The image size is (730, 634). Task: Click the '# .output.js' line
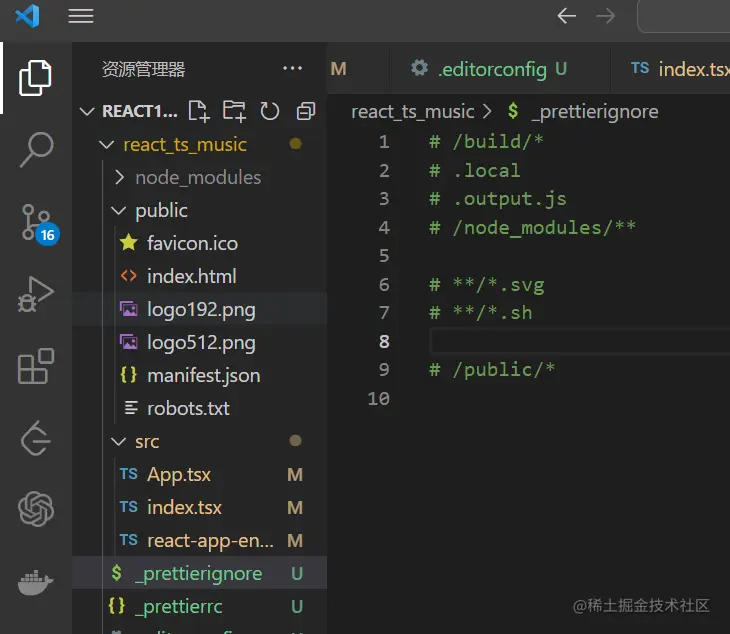click(498, 199)
